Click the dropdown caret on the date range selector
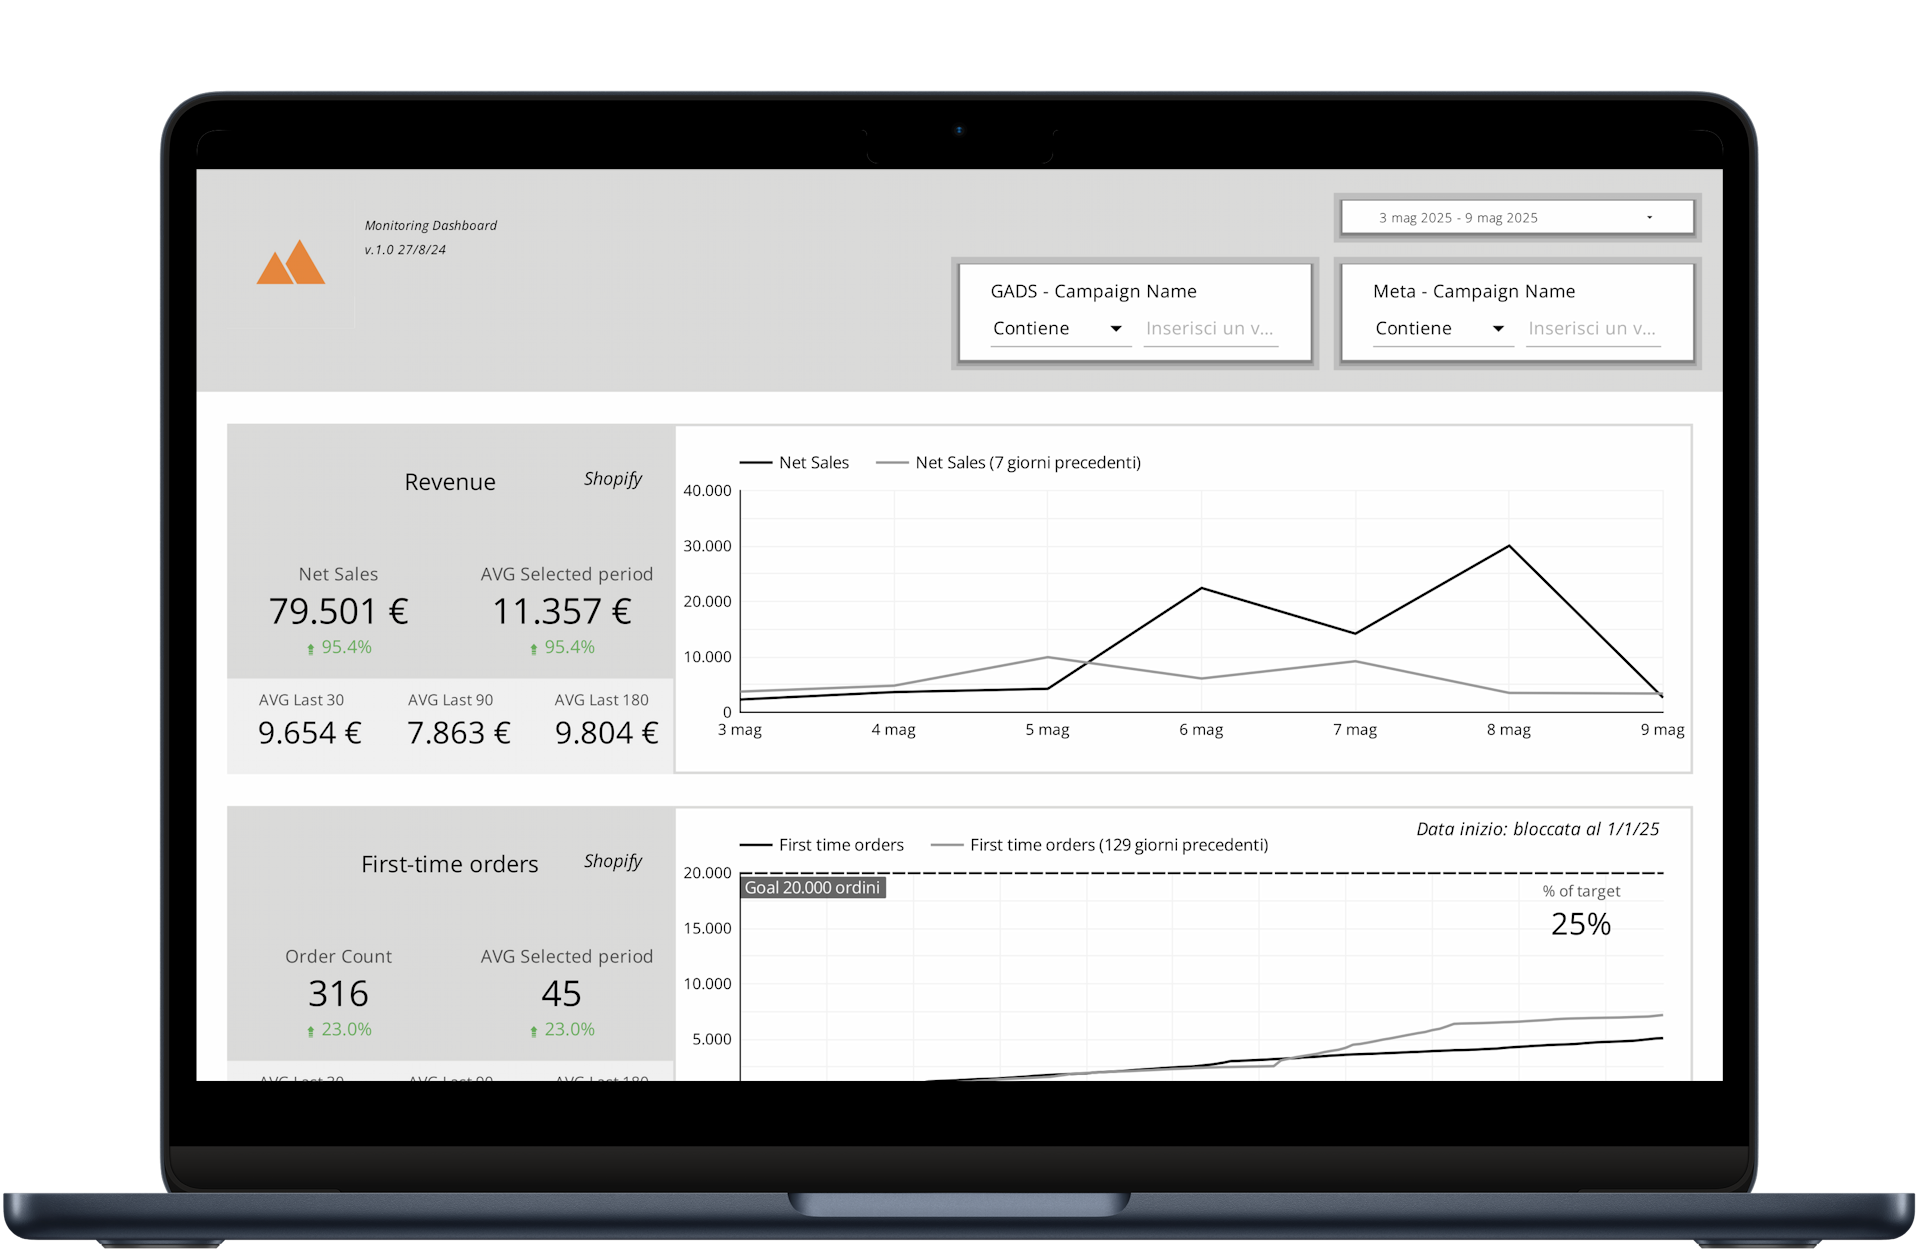This screenshot has width=1920, height=1252. coord(1650,216)
